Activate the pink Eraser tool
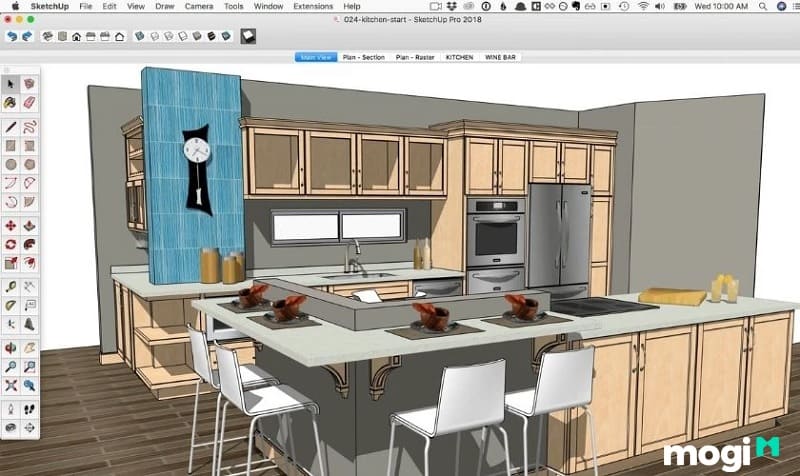Screen dimensions: 800x476 (x=30, y=103)
